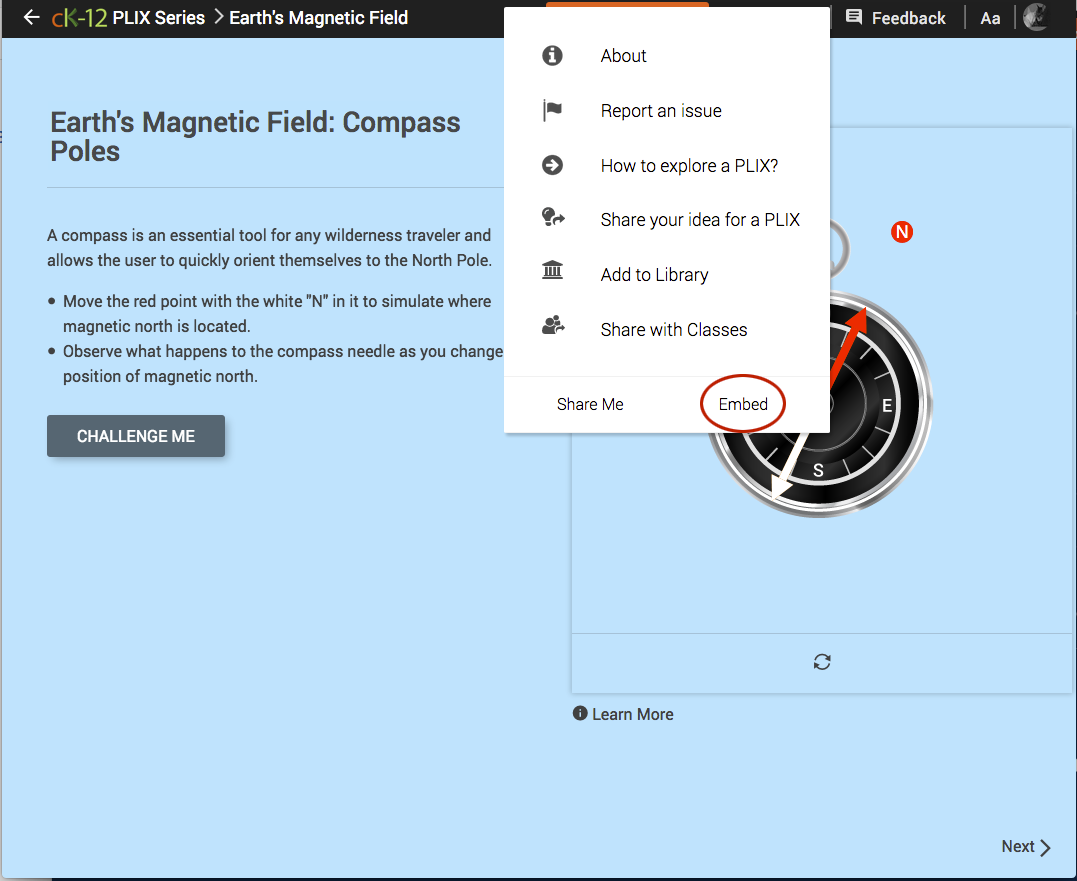Select Add to Library option
Screen dimensions: 1077x881
click(x=654, y=275)
